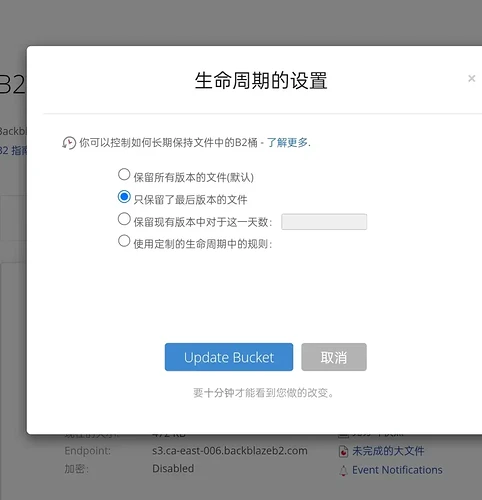Click the file icon beside 未完成的大文件
The height and width of the screenshot is (500, 482).
[343, 451]
